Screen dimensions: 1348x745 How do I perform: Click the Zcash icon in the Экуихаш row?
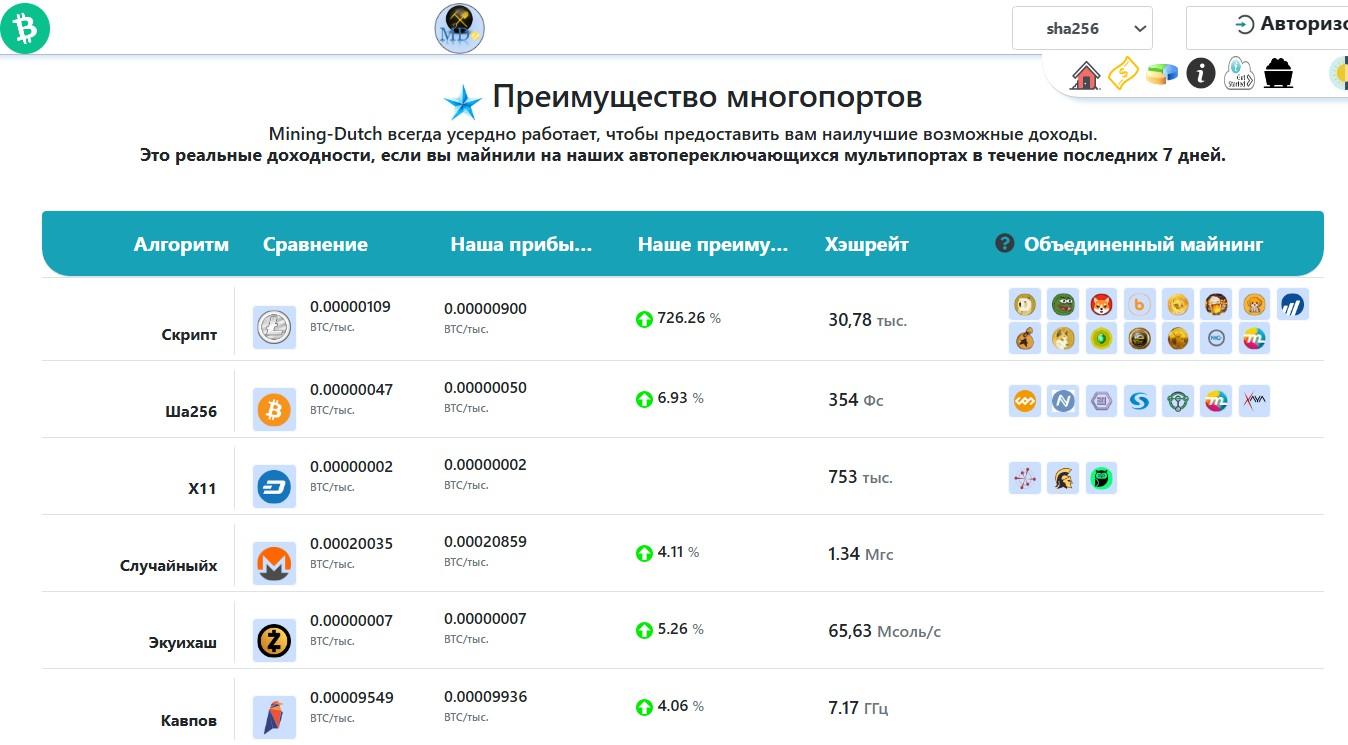point(274,641)
